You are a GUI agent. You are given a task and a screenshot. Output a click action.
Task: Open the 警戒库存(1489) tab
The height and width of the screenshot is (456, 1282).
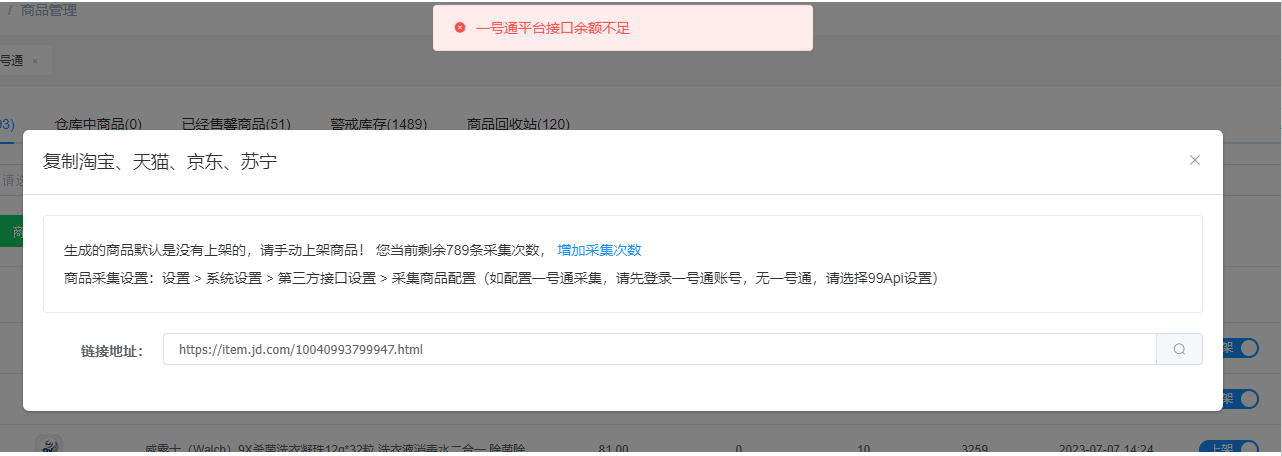click(x=378, y=124)
